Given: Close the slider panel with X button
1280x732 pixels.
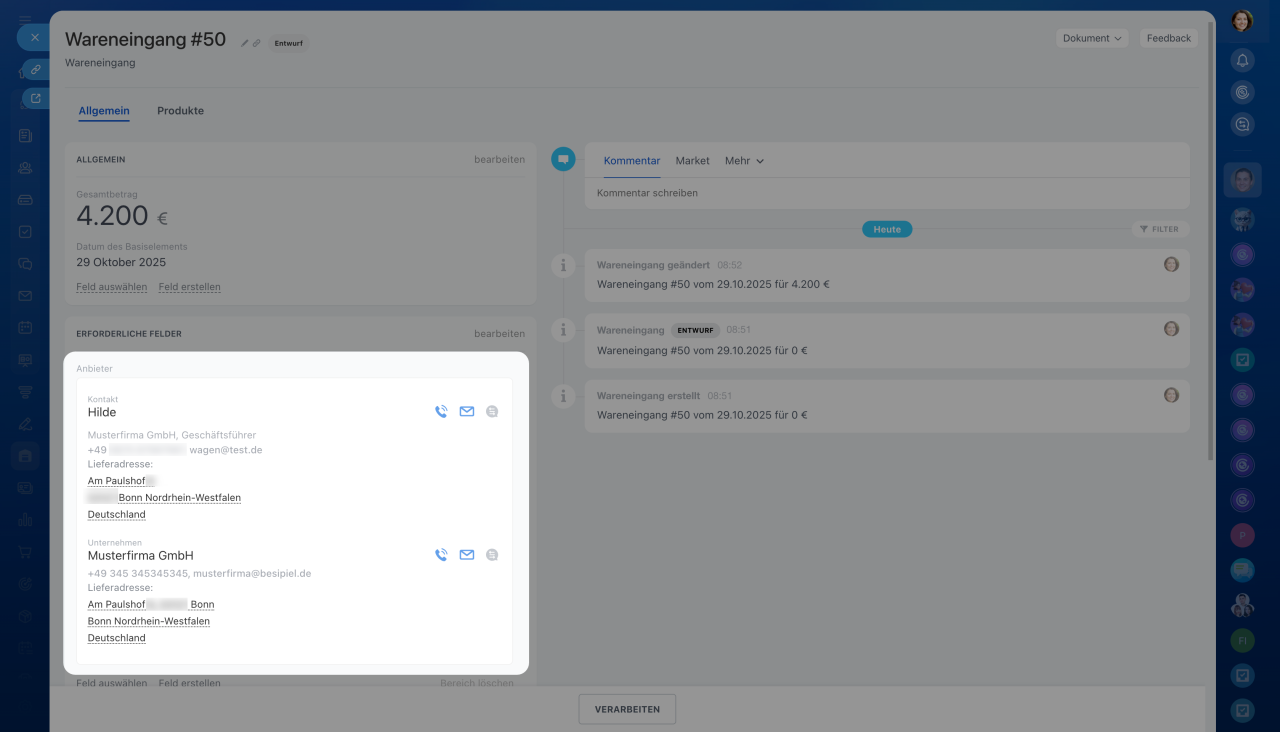Looking at the screenshot, I should pyautogui.click(x=34, y=38).
